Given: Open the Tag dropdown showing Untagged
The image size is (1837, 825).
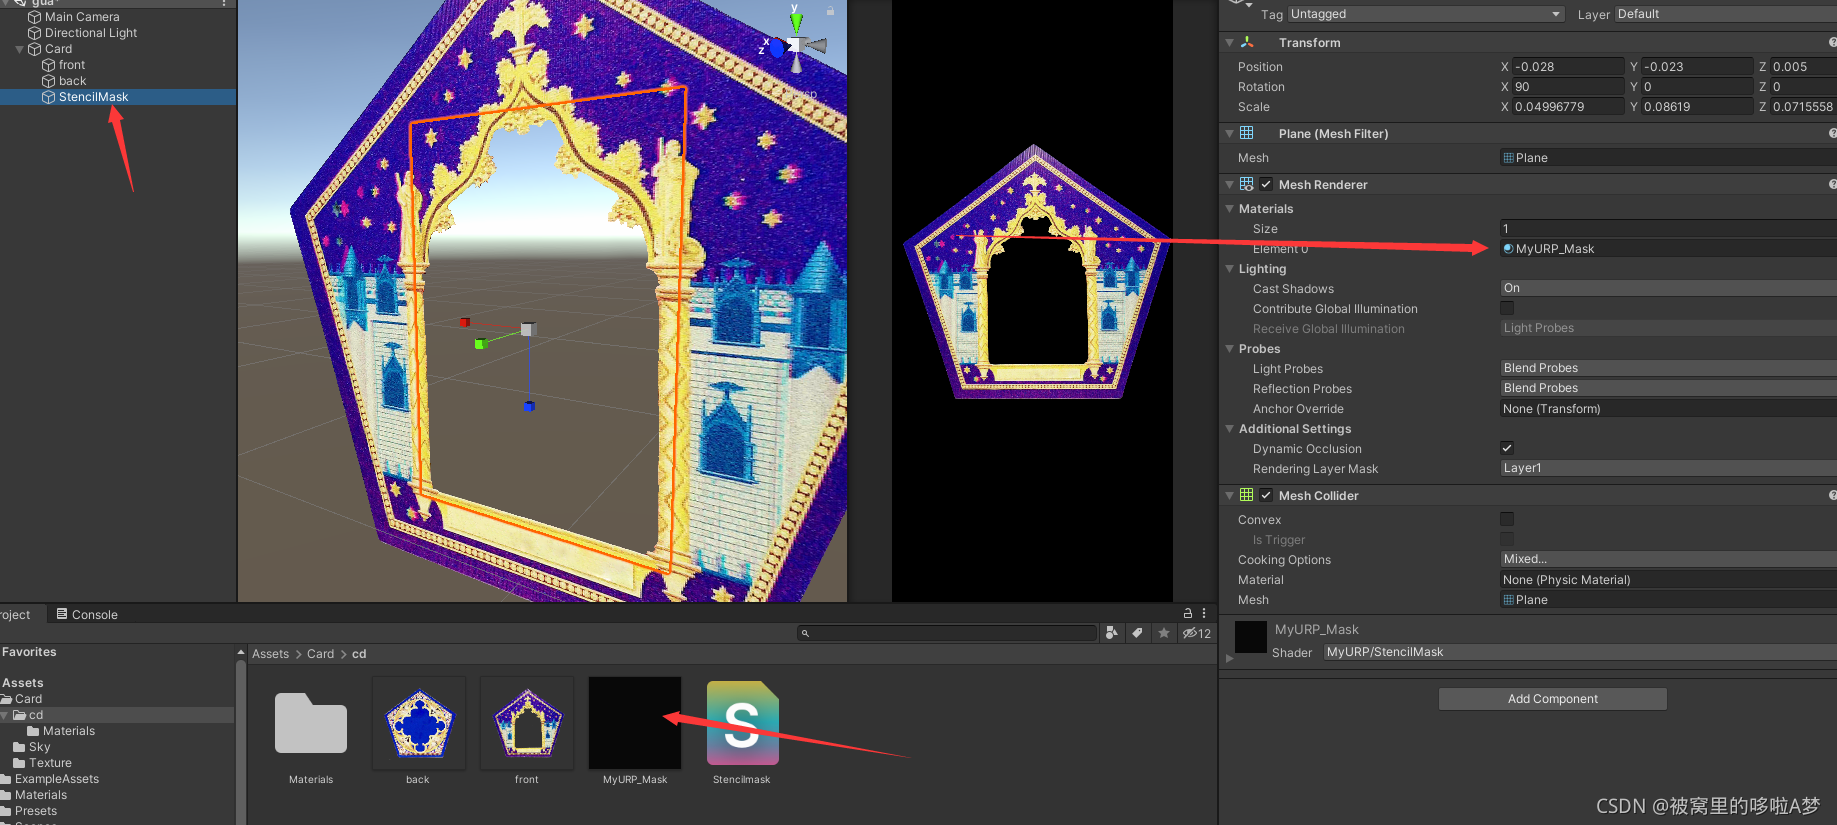Looking at the screenshot, I should (x=1426, y=14).
